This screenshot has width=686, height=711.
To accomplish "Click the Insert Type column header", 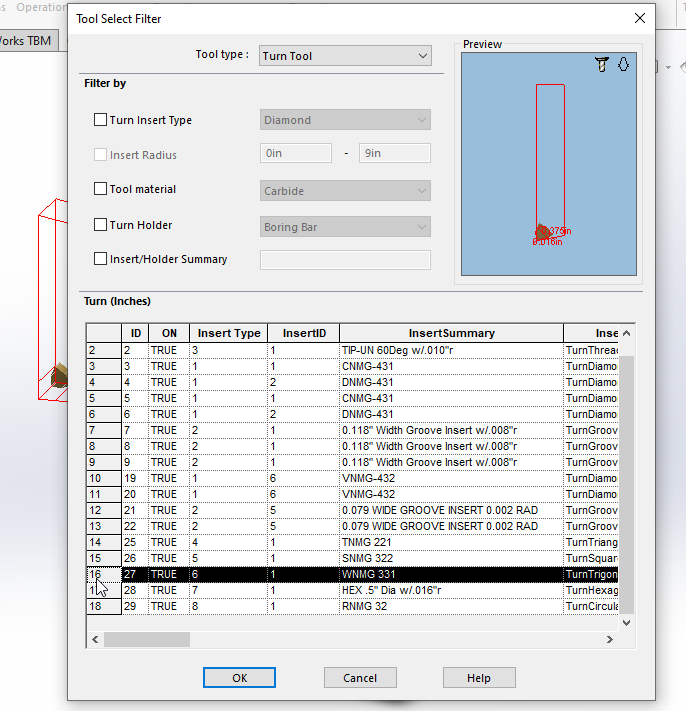I will pyautogui.click(x=229, y=333).
